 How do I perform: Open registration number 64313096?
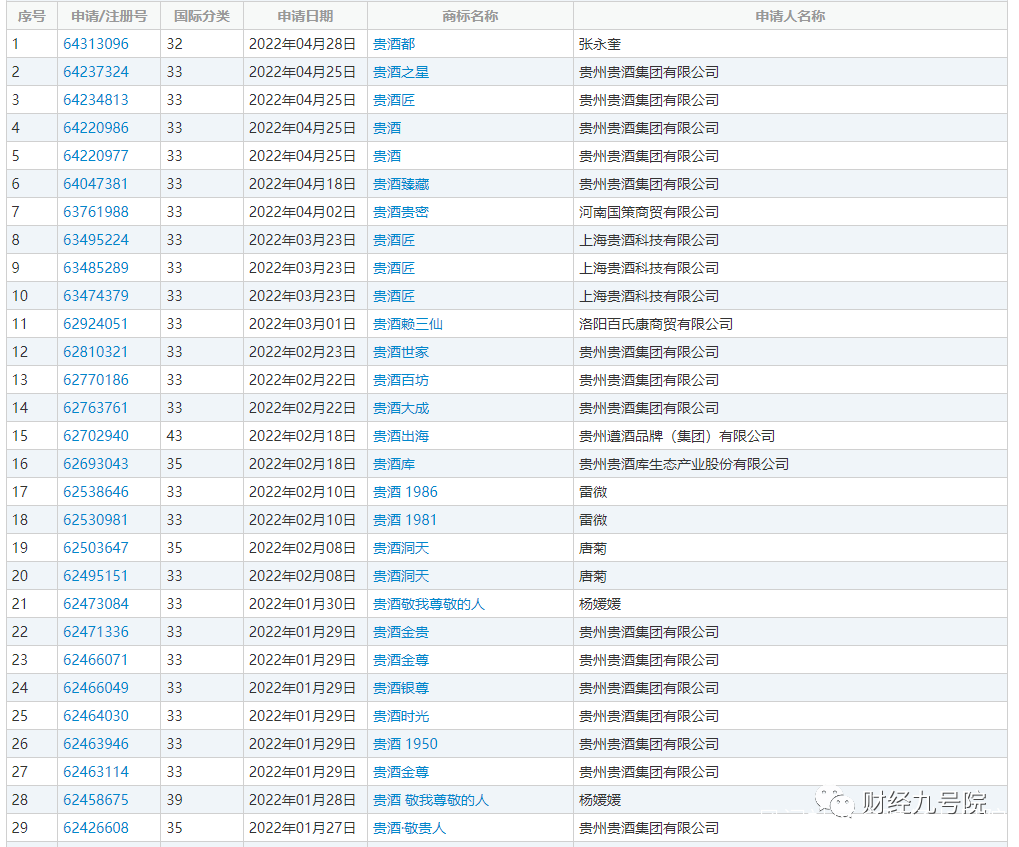coord(96,44)
